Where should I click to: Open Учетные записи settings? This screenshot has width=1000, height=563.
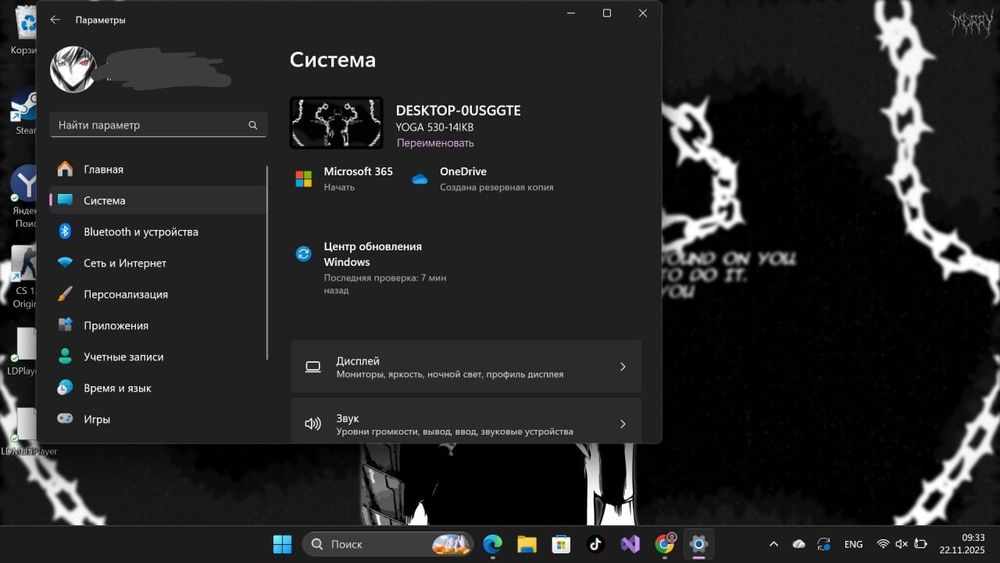click(158, 356)
